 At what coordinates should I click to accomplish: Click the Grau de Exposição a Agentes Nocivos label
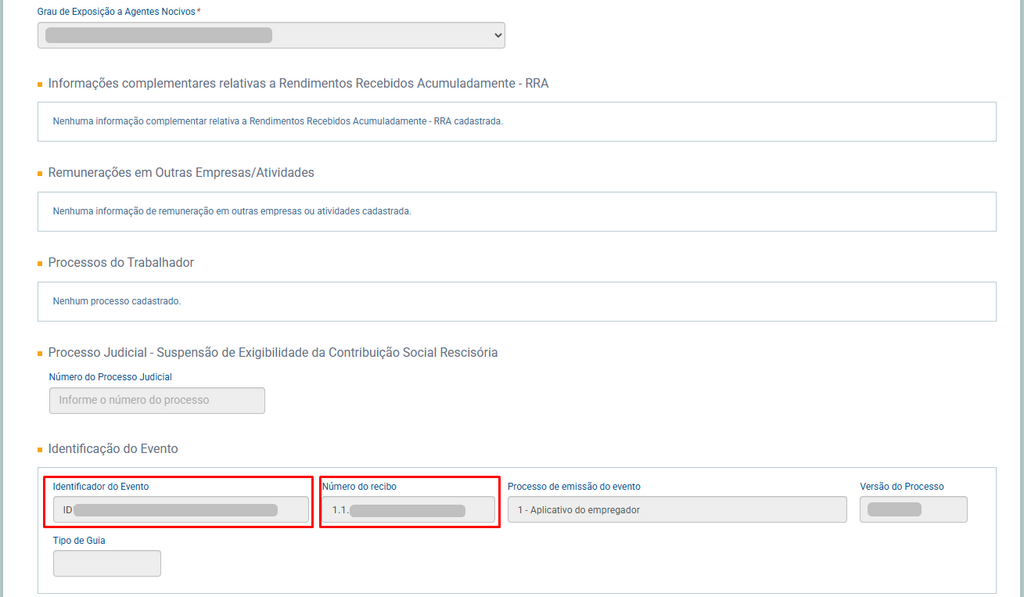(x=118, y=10)
